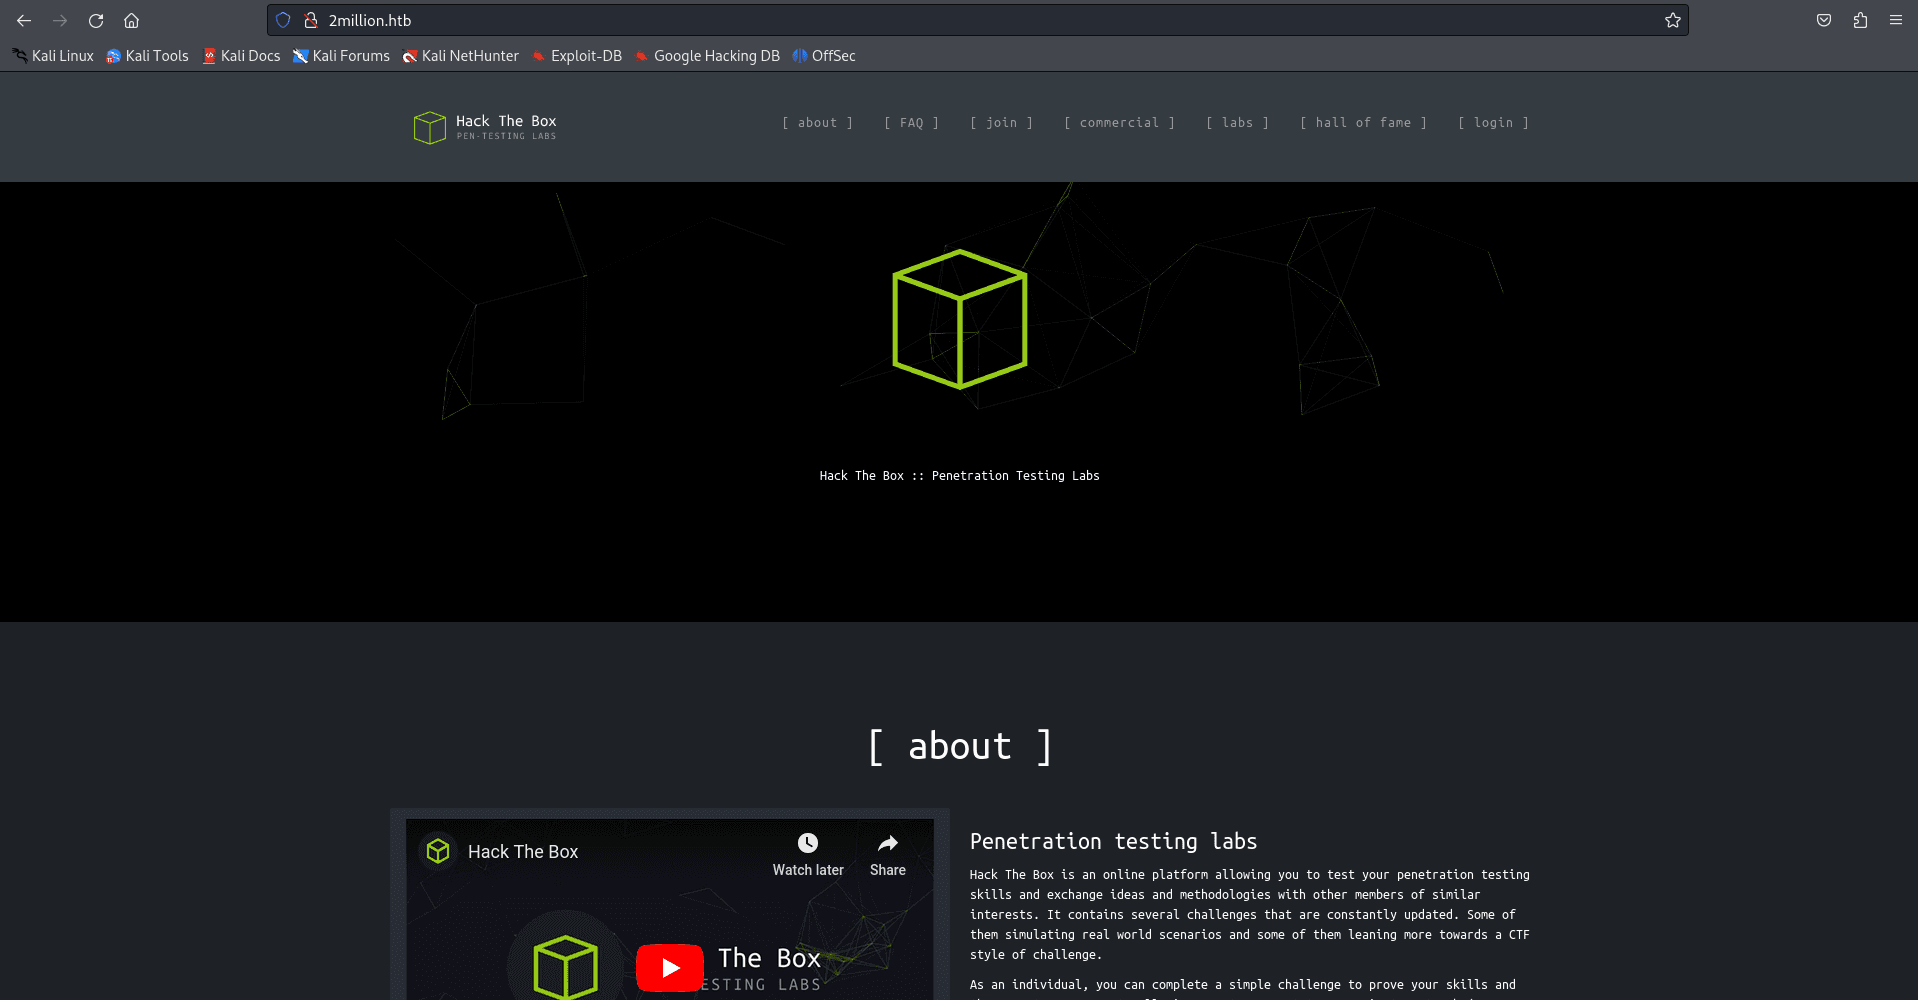Click the browser back arrow button
The image size is (1918, 1000).
24,20
